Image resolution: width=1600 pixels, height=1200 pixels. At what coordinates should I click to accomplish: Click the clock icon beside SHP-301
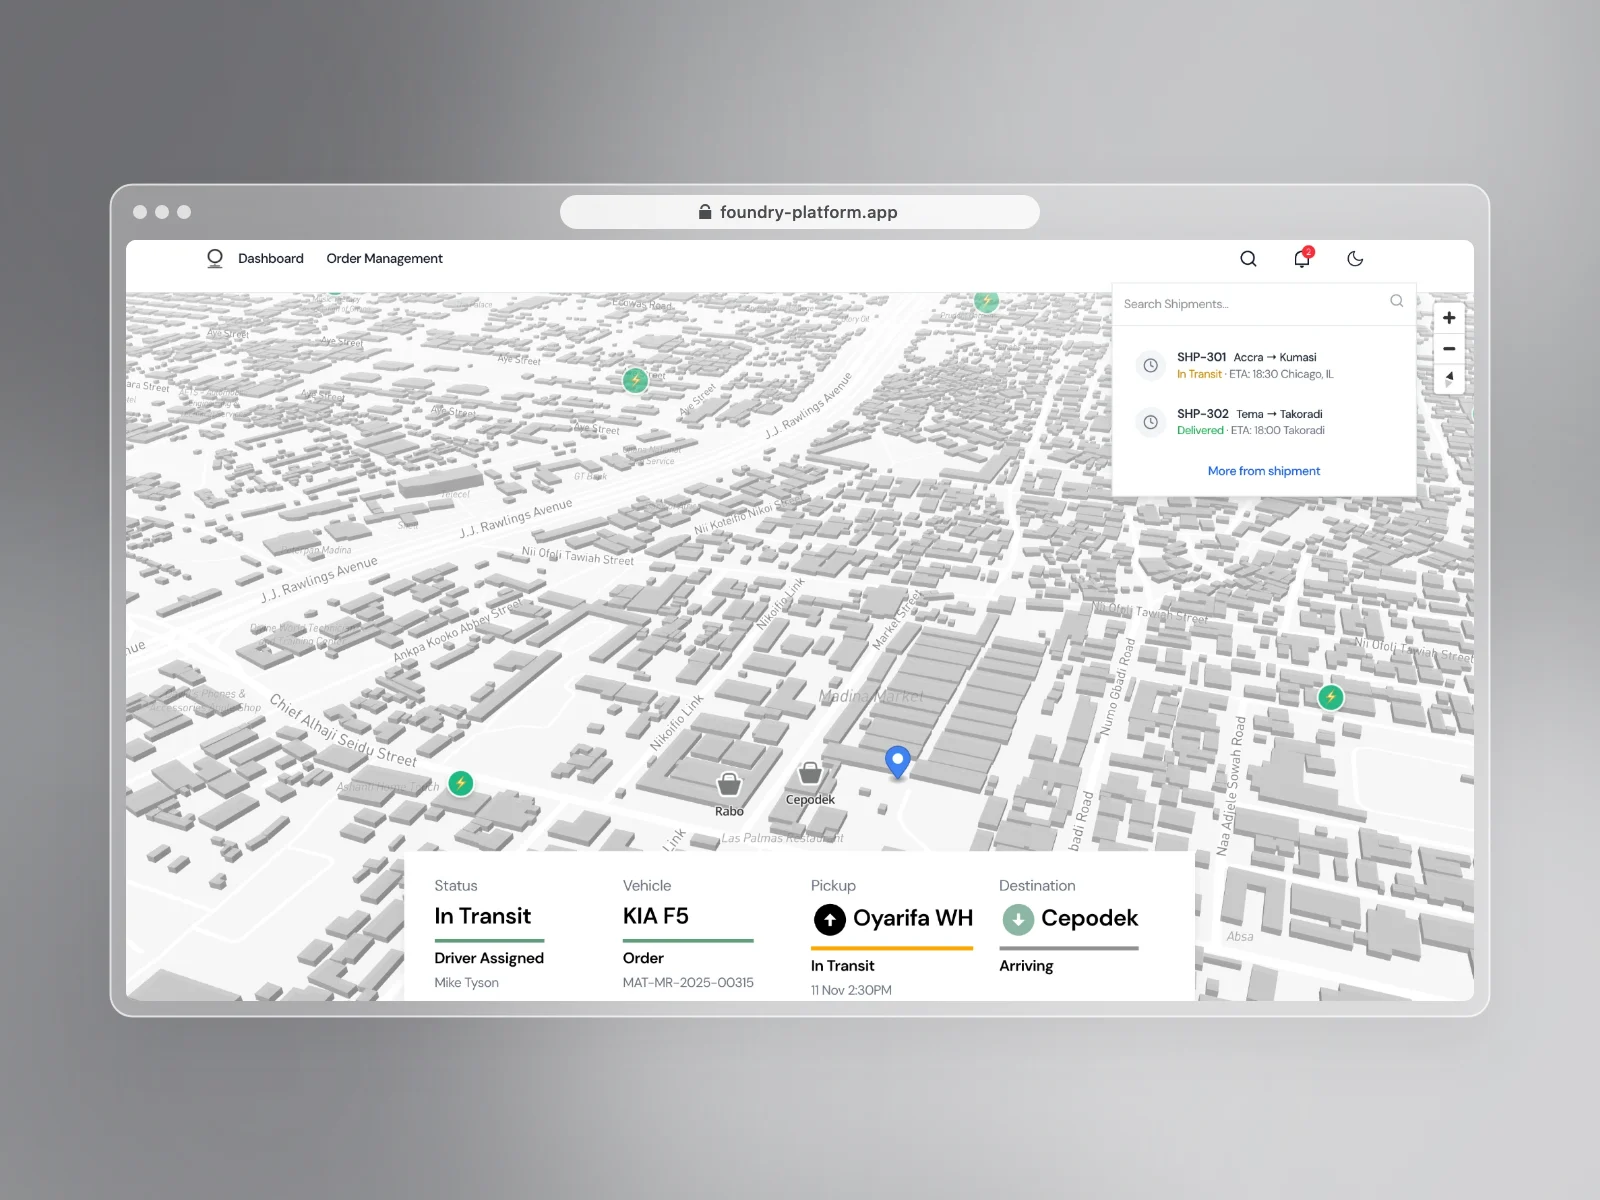click(1151, 365)
